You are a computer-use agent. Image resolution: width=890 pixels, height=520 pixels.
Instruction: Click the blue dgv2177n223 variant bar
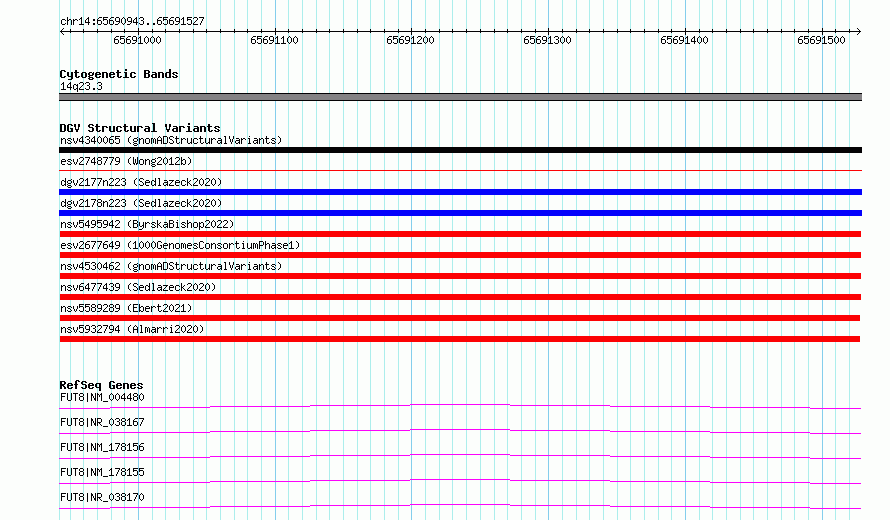[x=460, y=192]
